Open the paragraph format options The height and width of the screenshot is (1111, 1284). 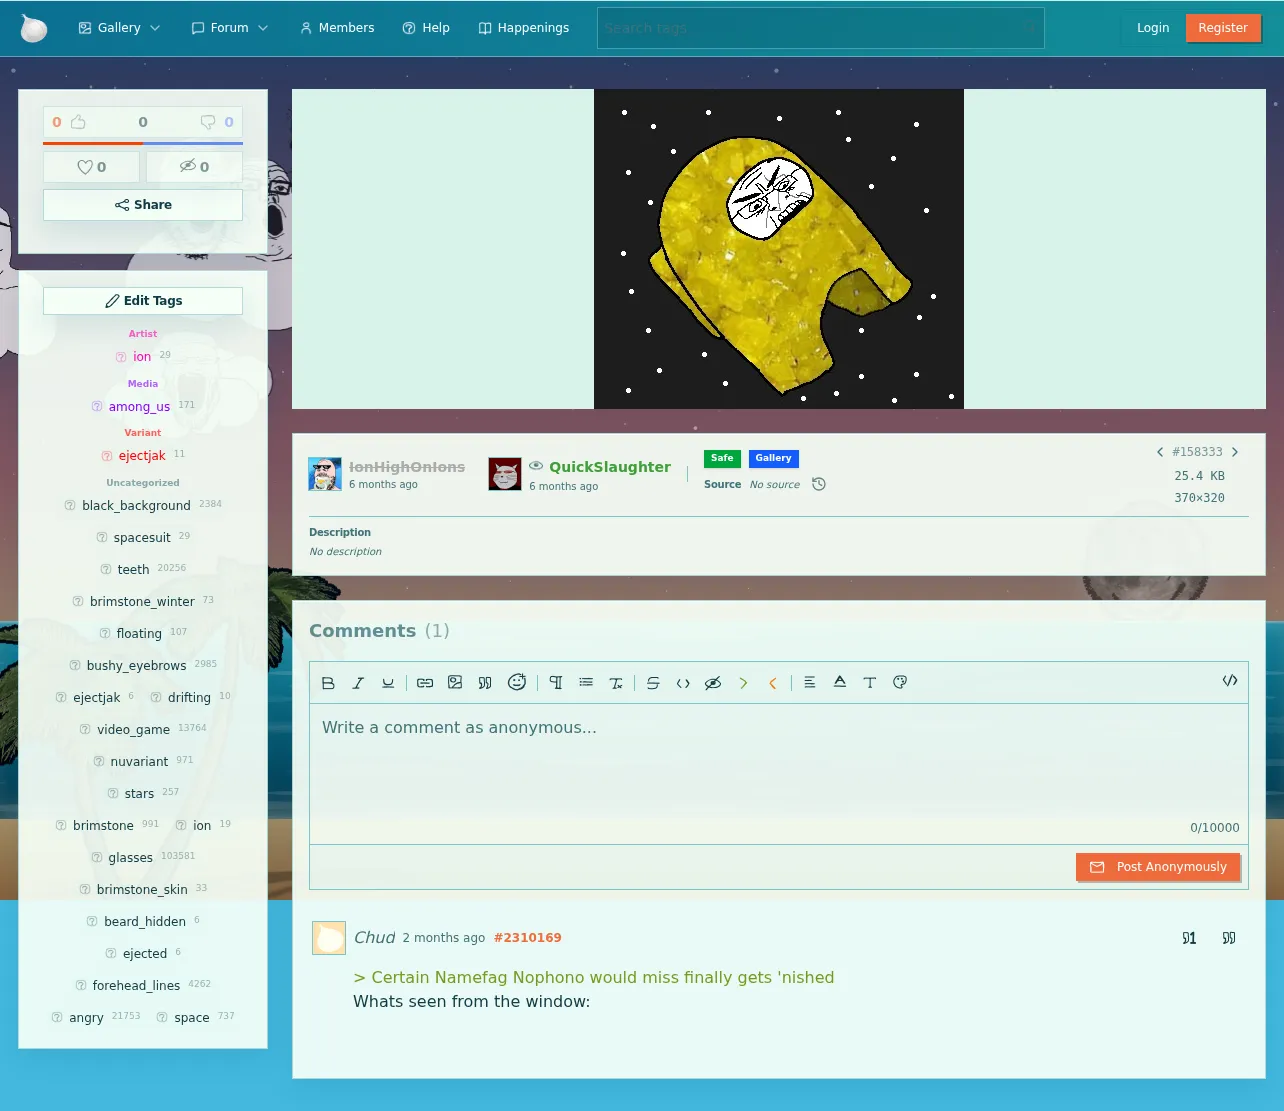coord(556,683)
